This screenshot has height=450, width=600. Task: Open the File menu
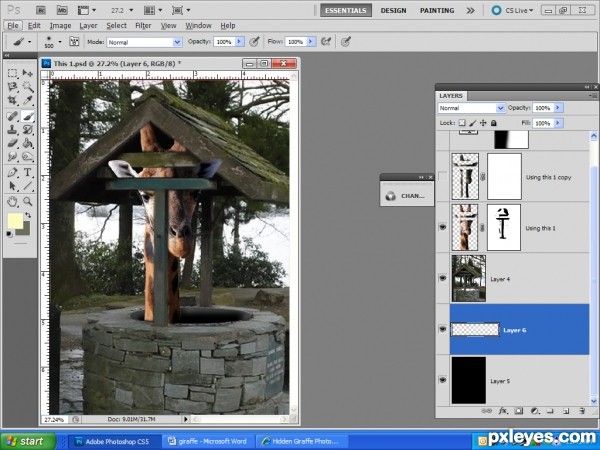click(13, 26)
